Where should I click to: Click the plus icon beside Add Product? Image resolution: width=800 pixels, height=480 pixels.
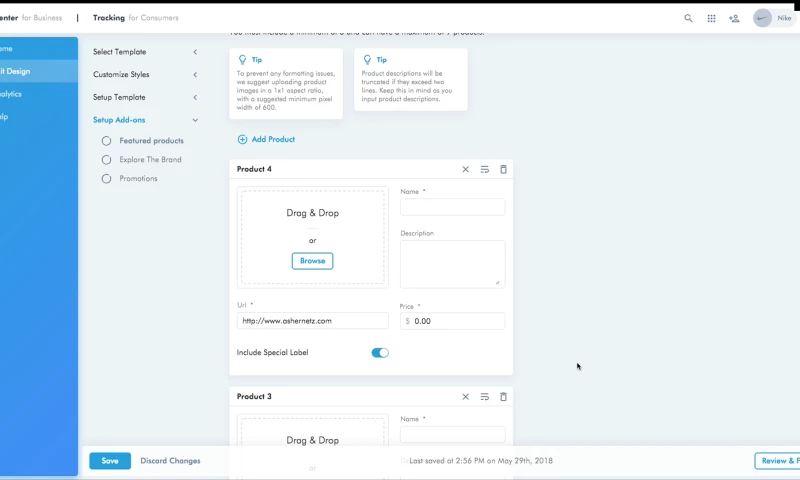click(242, 139)
